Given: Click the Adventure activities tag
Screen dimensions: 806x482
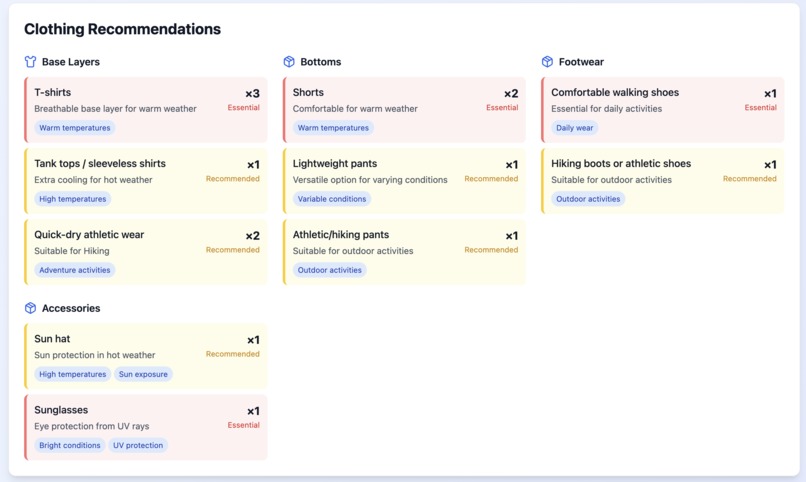Looking at the screenshot, I should pyautogui.click(x=75, y=270).
